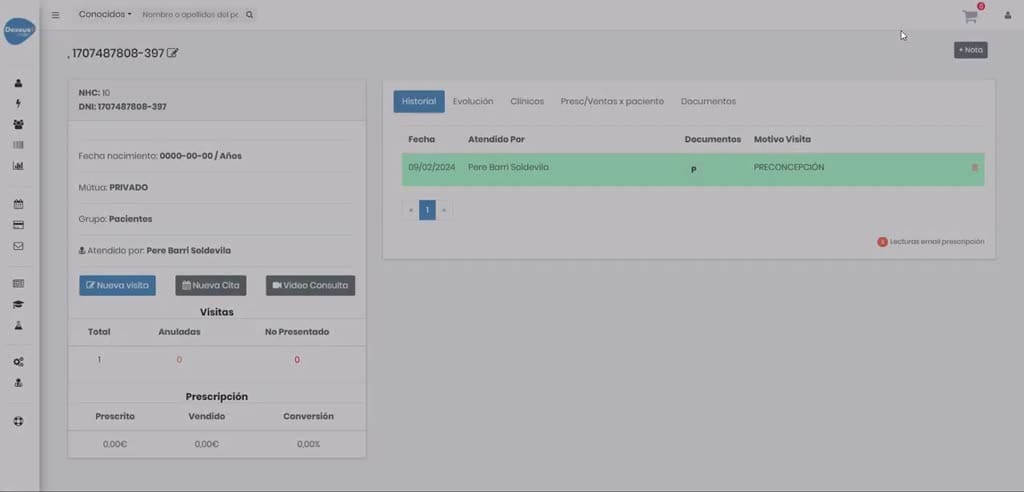Click the Lecturas email prescripción text
The width and height of the screenshot is (1024, 492).
[937, 242]
